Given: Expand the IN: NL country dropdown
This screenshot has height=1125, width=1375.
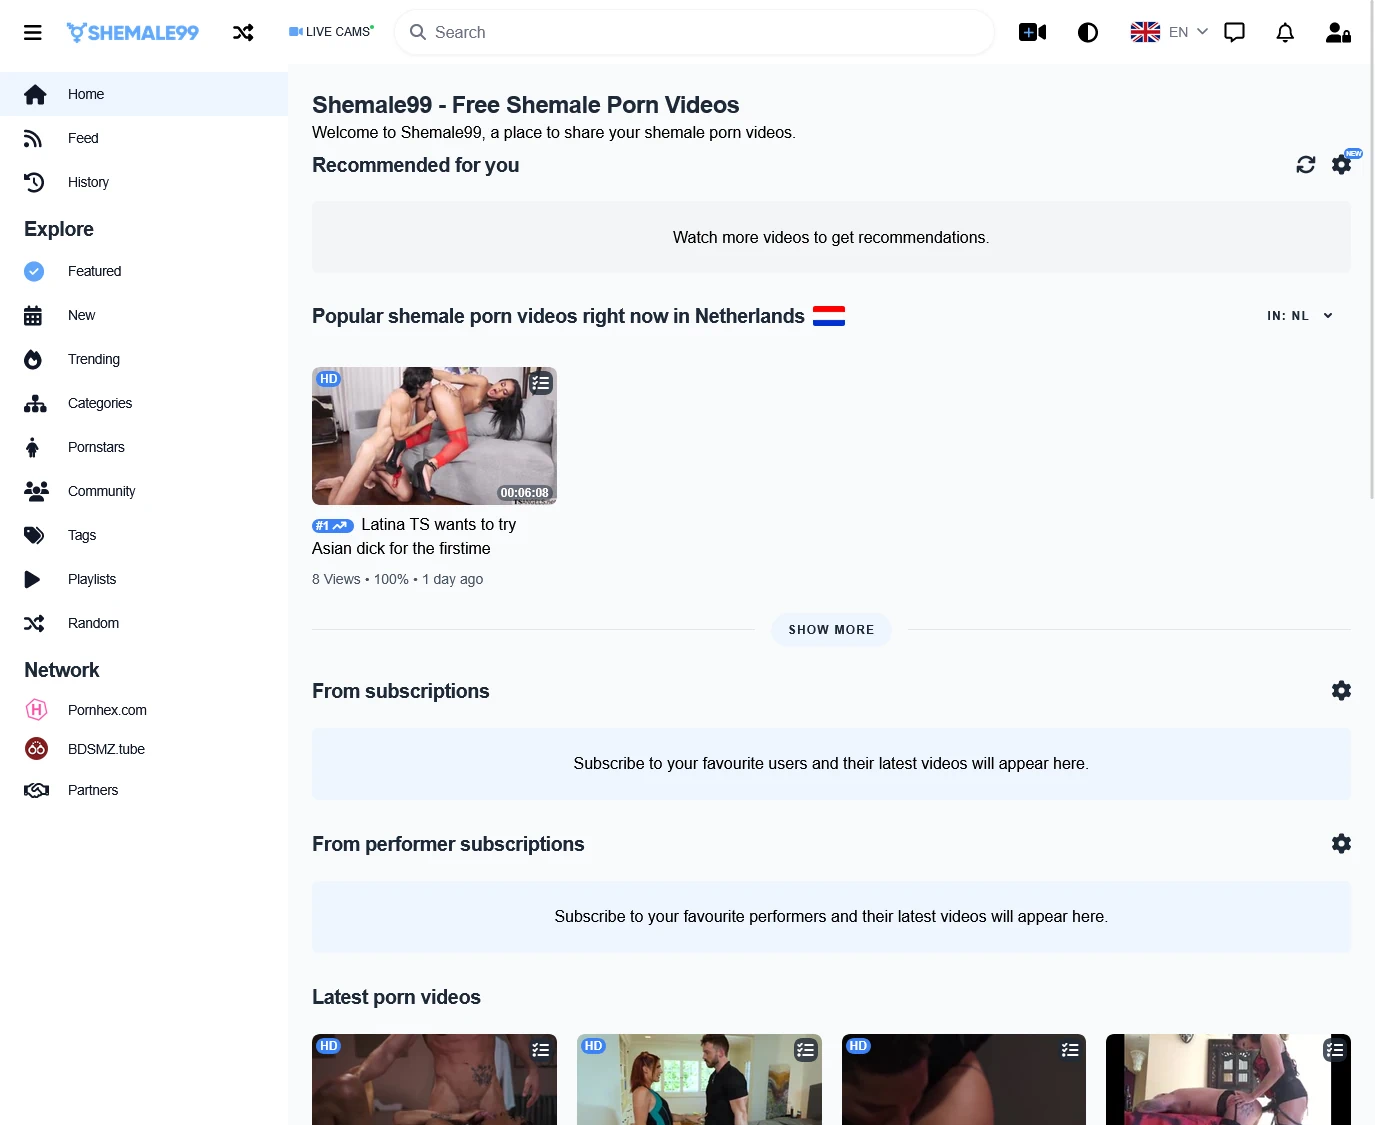Looking at the screenshot, I should point(1300,316).
